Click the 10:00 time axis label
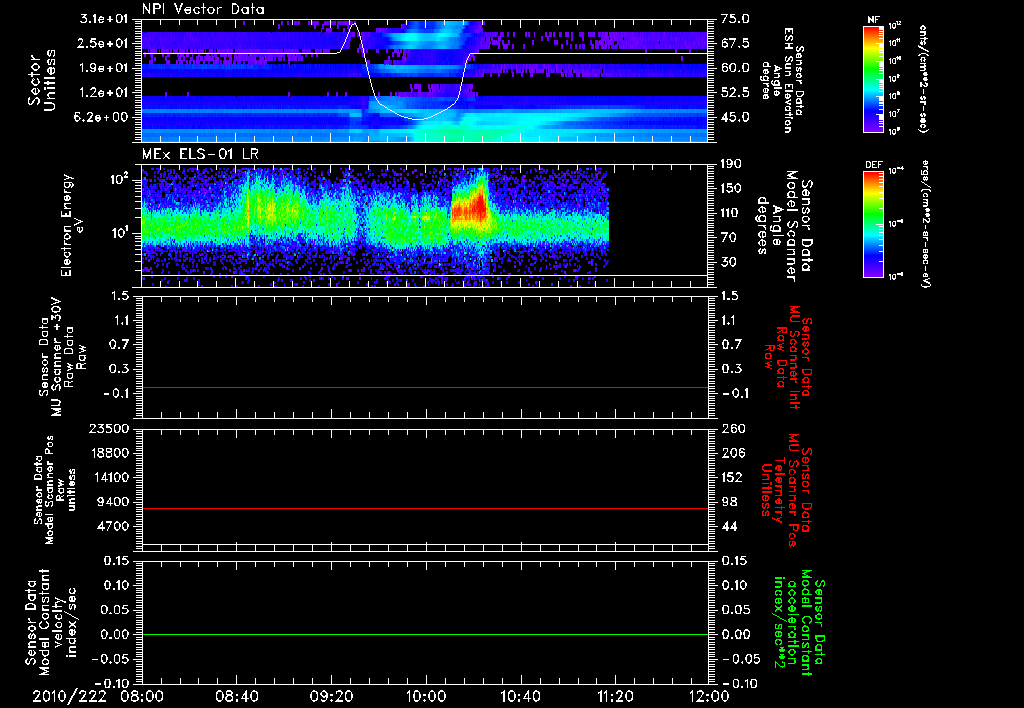The height and width of the screenshot is (708, 1024). (426, 697)
